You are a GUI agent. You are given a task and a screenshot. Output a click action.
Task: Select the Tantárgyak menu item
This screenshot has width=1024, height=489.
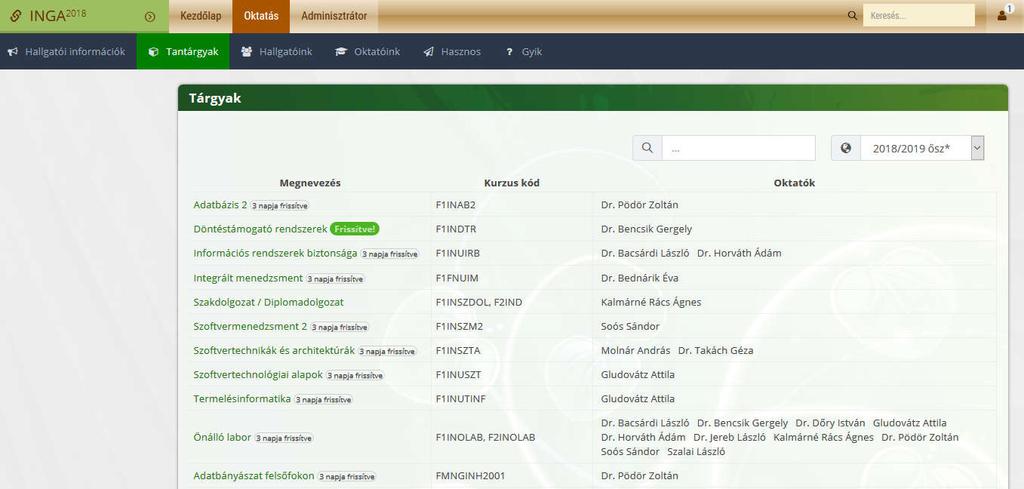(183, 52)
